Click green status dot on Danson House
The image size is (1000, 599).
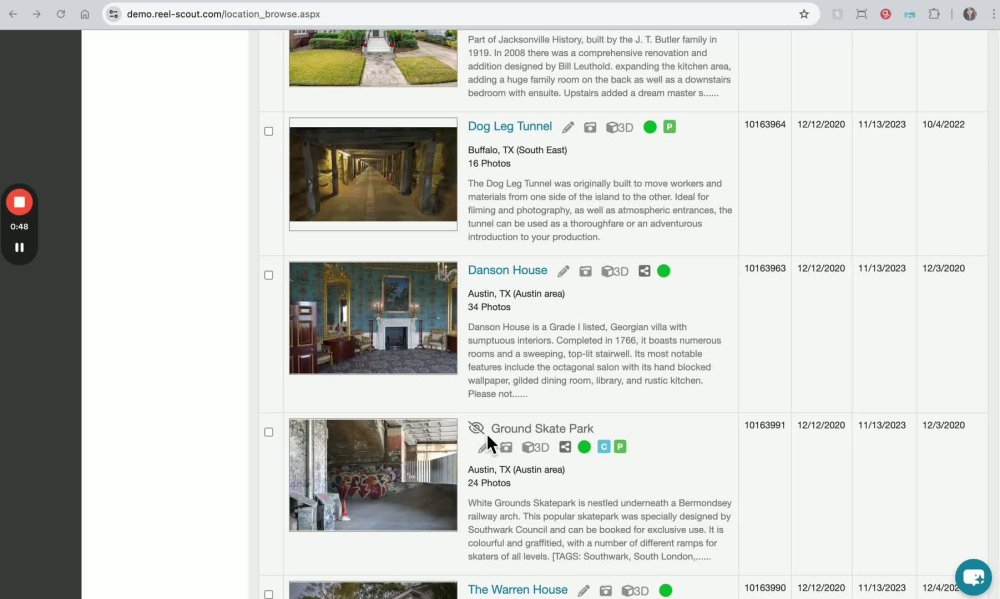[x=664, y=271]
